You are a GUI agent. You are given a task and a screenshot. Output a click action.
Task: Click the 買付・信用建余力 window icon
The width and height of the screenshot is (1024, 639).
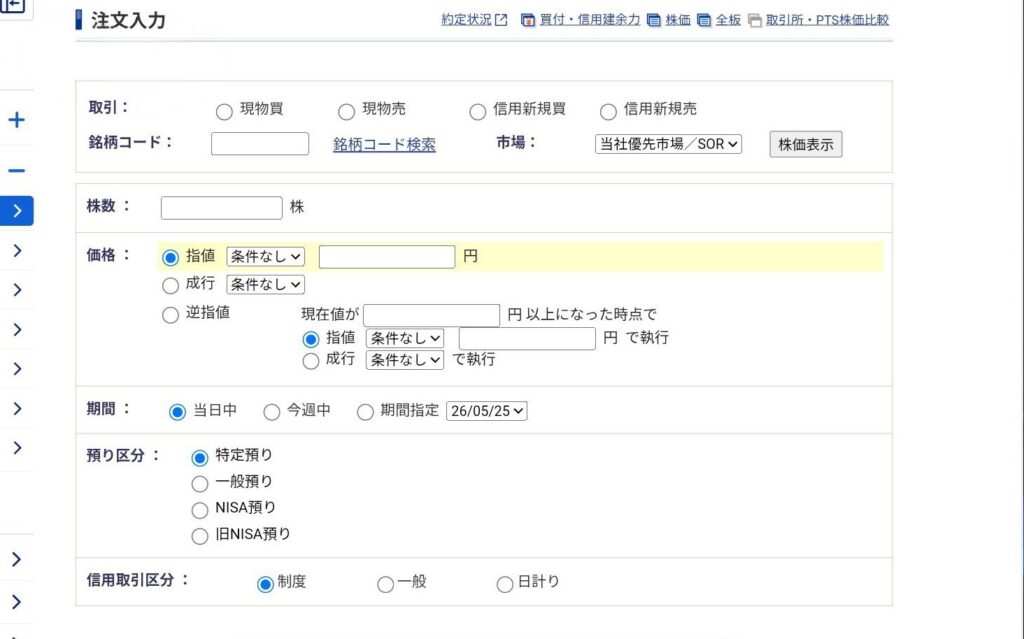[528, 20]
